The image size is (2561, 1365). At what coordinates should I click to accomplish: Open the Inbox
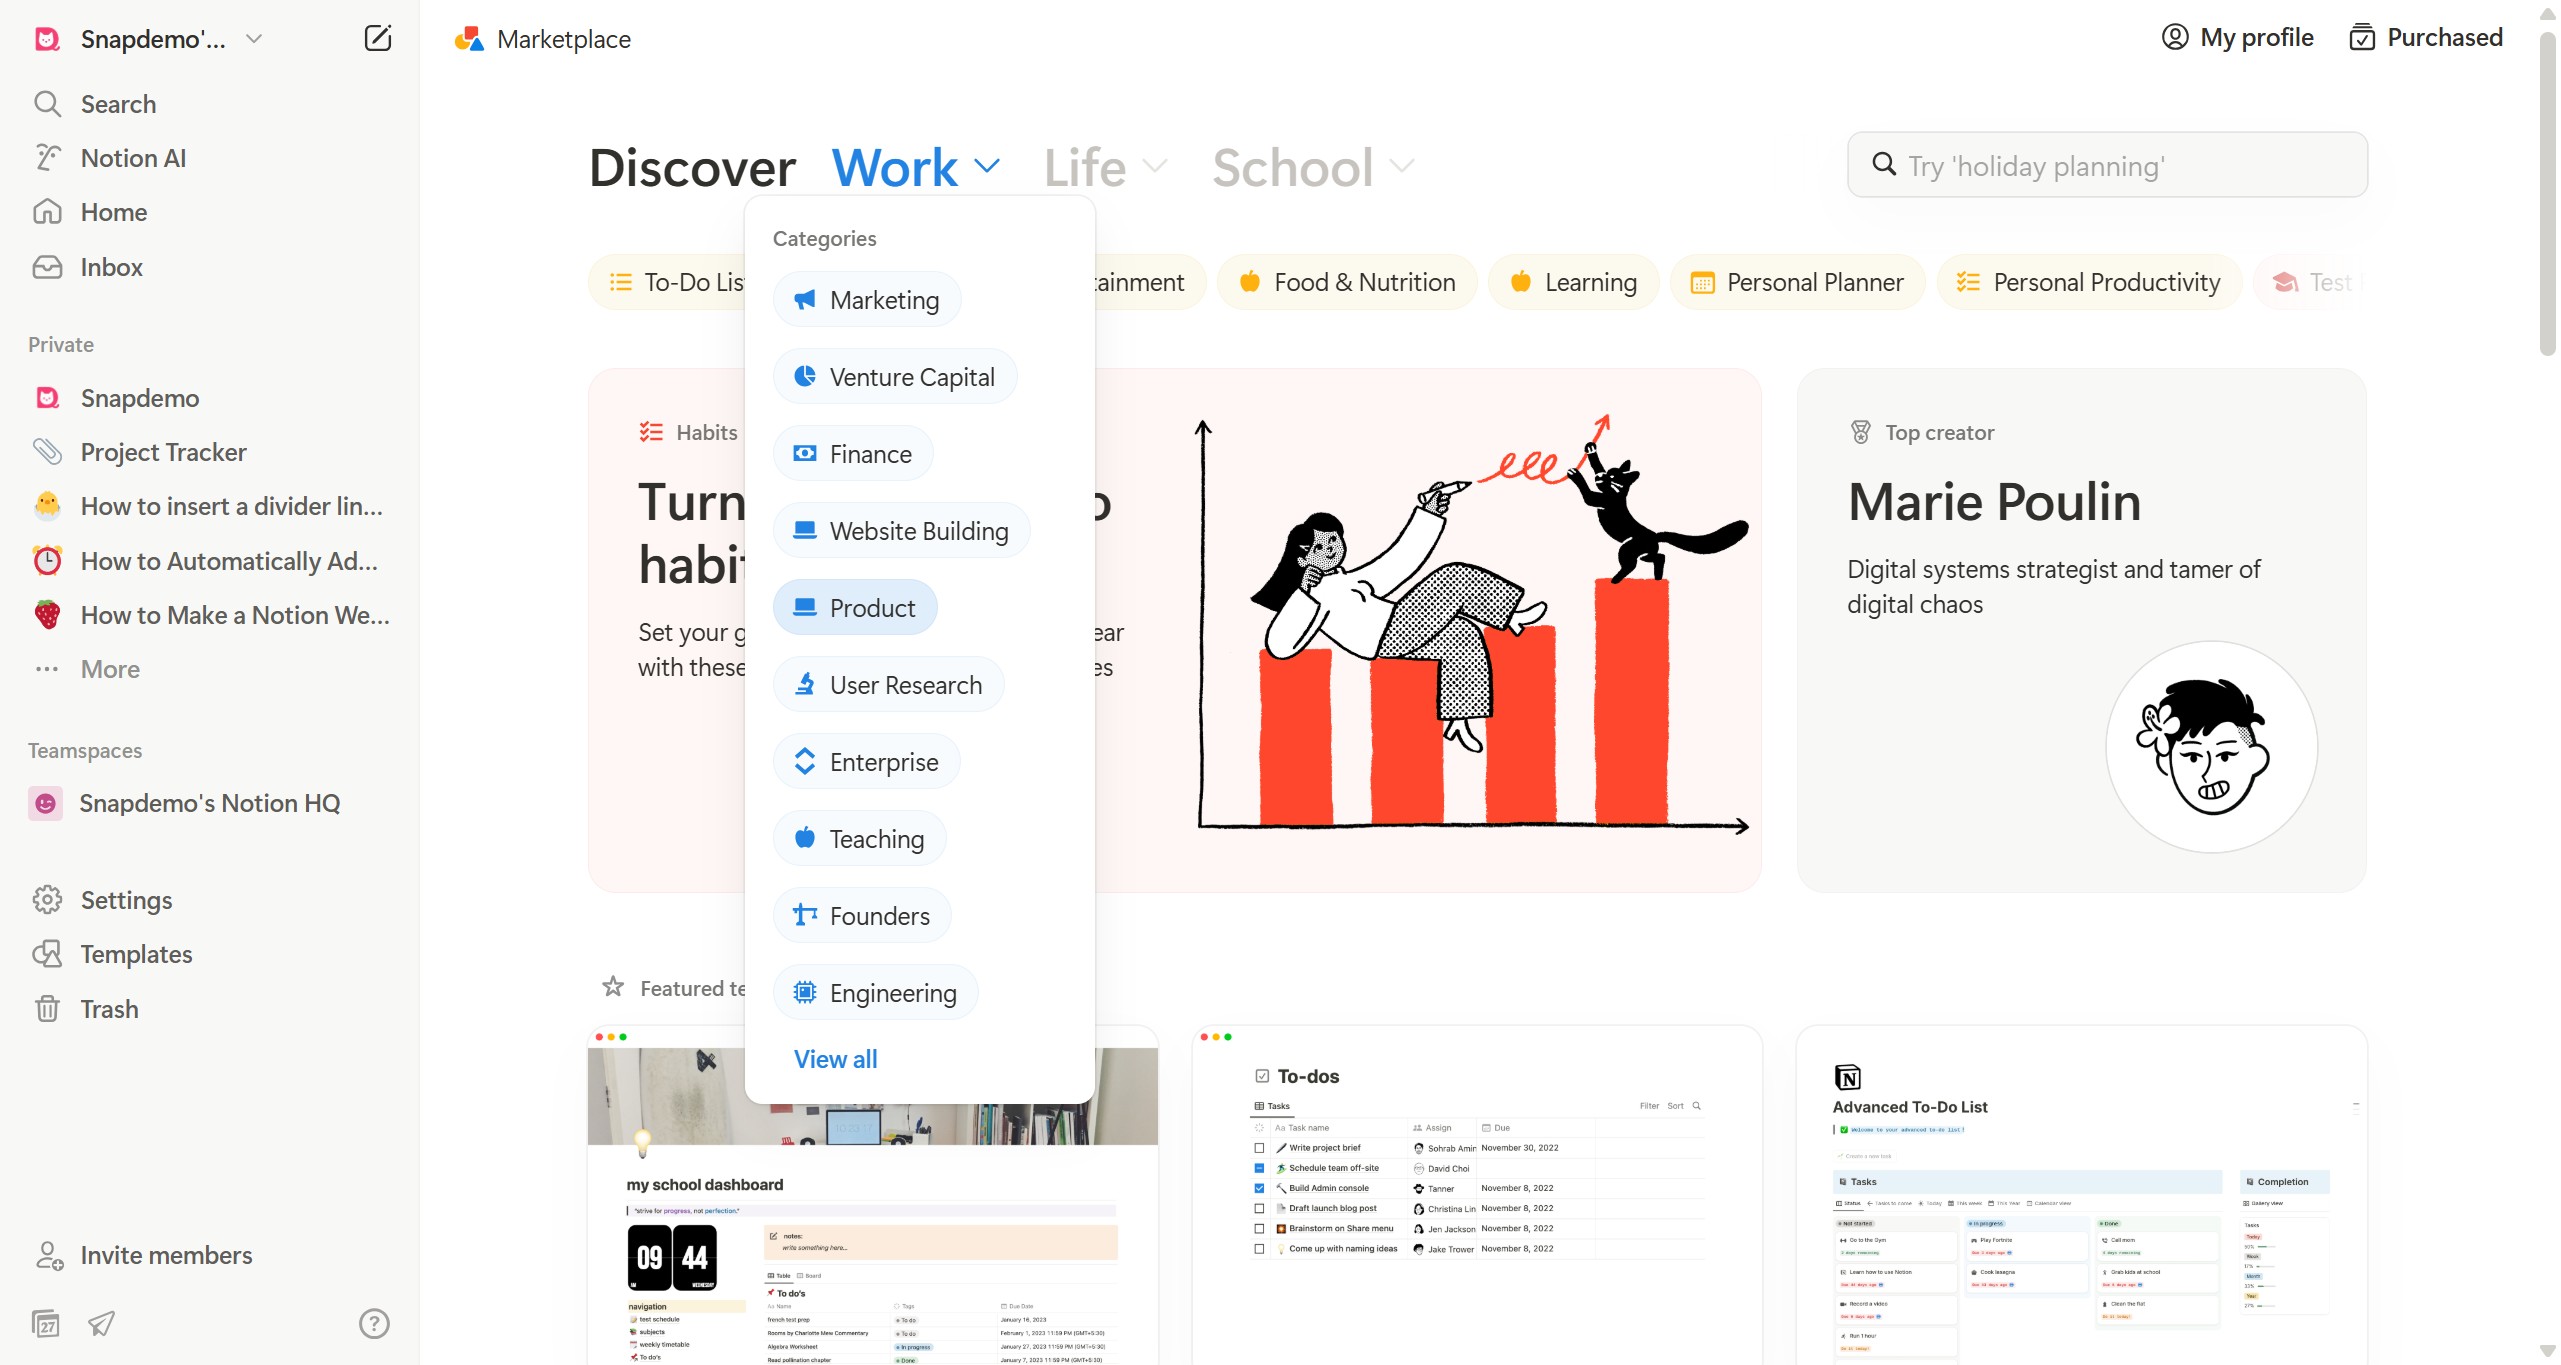210,267
